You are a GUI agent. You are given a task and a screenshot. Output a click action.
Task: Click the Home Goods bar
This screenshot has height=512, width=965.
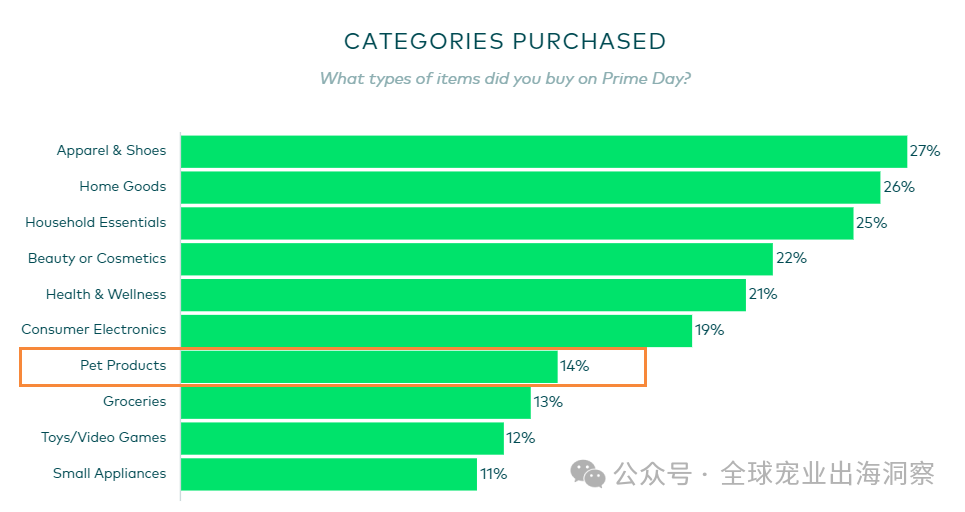[530, 187]
